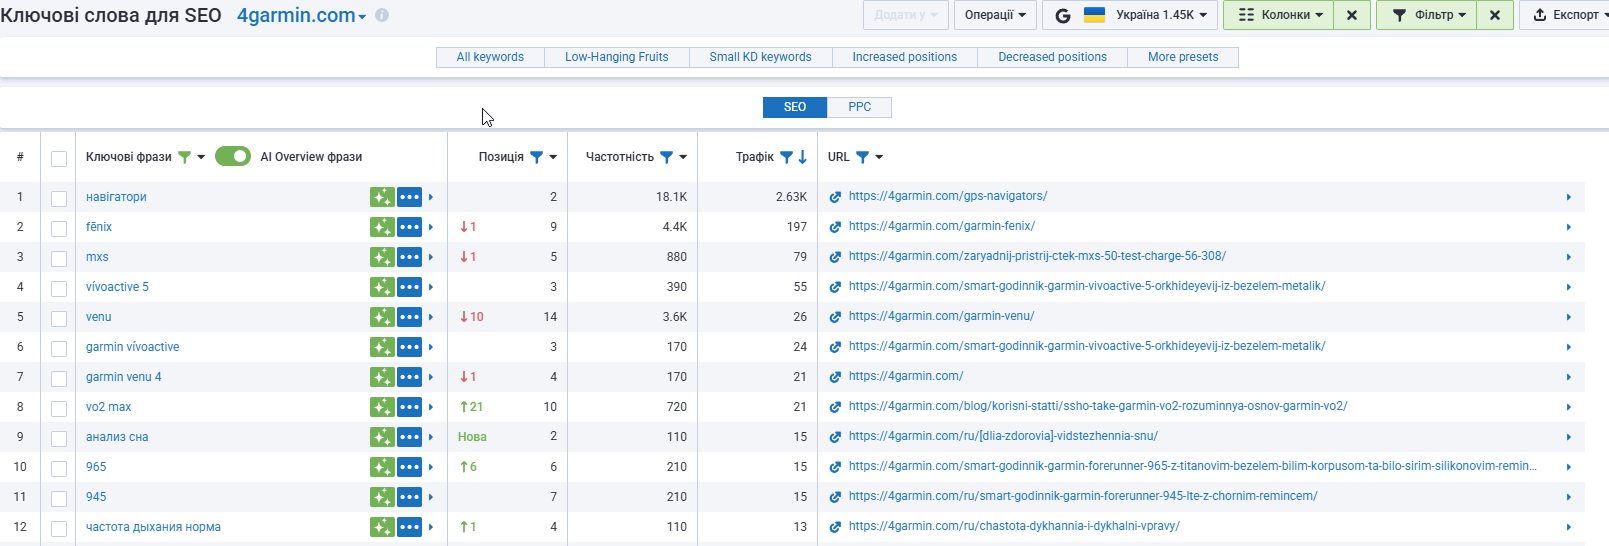
Task: Open More presets tab
Action: (x=1183, y=57)
